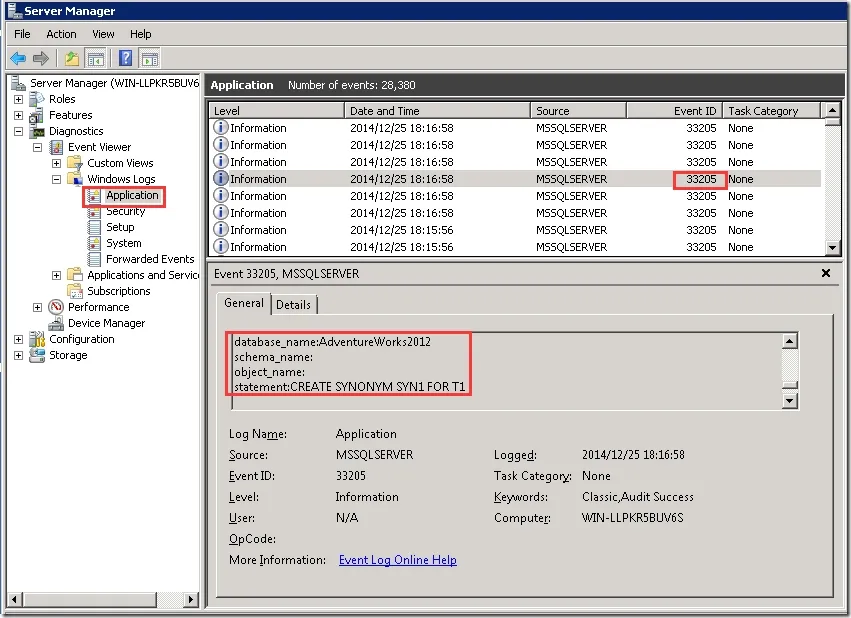Click the Help question mark toolbar icon
Screen dimensions: 851x618
tap(125, 58)
